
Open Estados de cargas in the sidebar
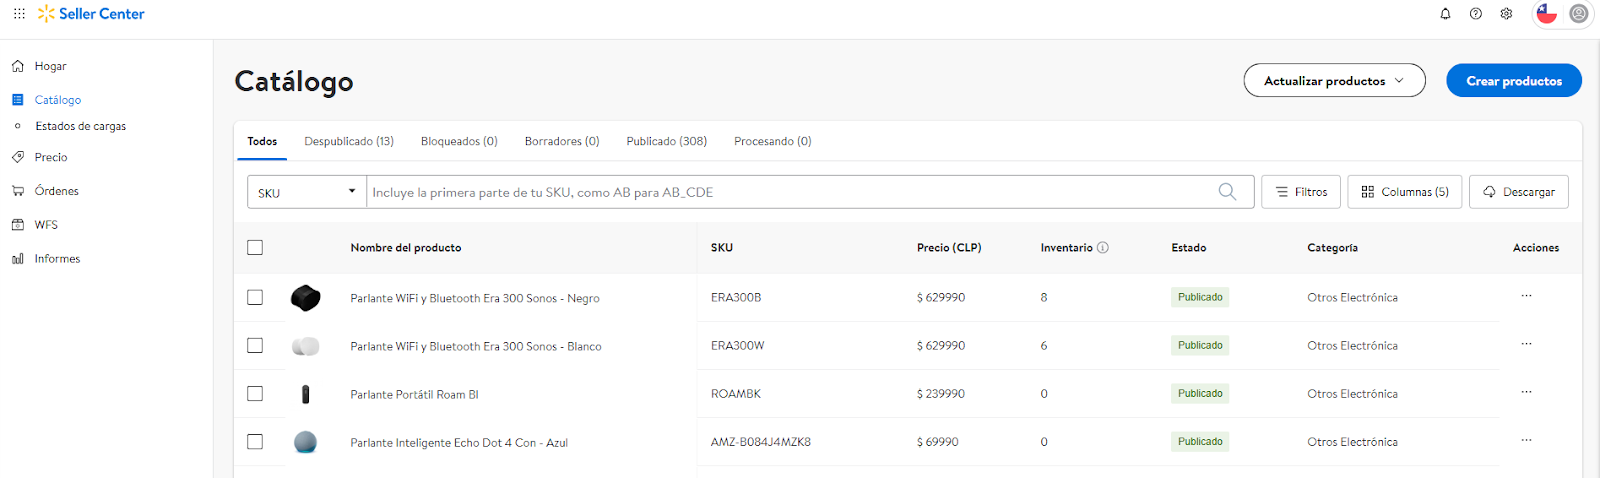click(81, 126)
